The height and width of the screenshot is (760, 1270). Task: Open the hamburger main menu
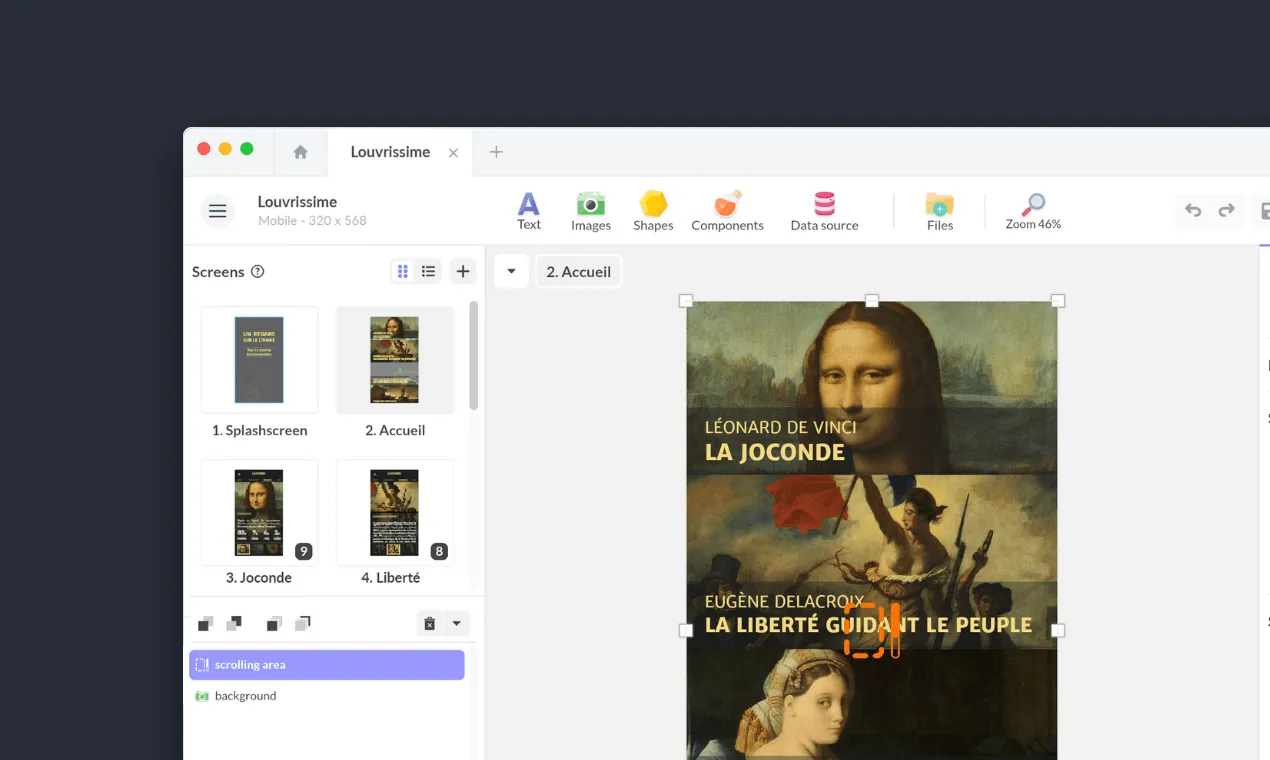click(217, 211)
